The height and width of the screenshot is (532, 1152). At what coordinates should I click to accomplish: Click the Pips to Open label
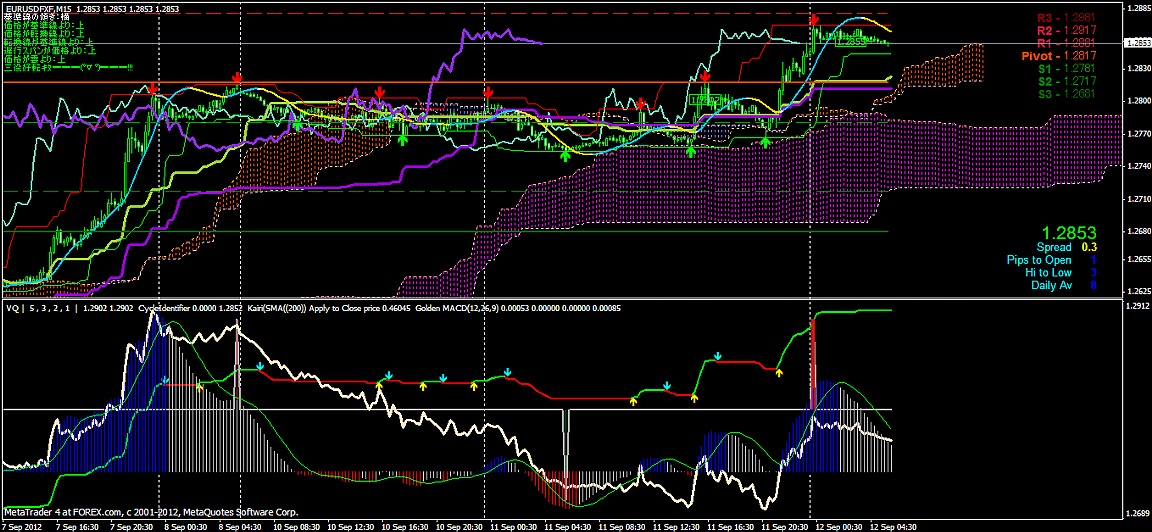click(1038, 260)
